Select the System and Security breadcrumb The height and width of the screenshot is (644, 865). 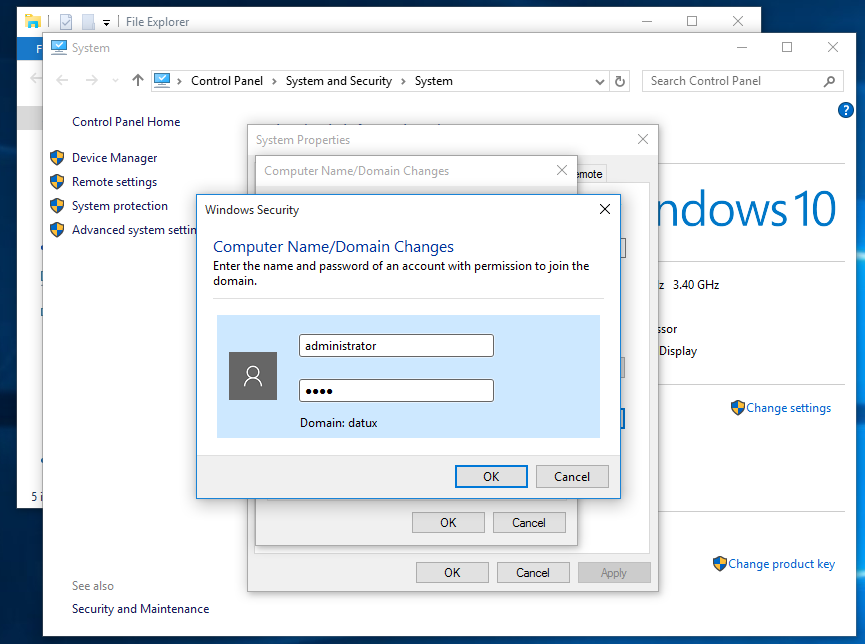coord(339,81)
